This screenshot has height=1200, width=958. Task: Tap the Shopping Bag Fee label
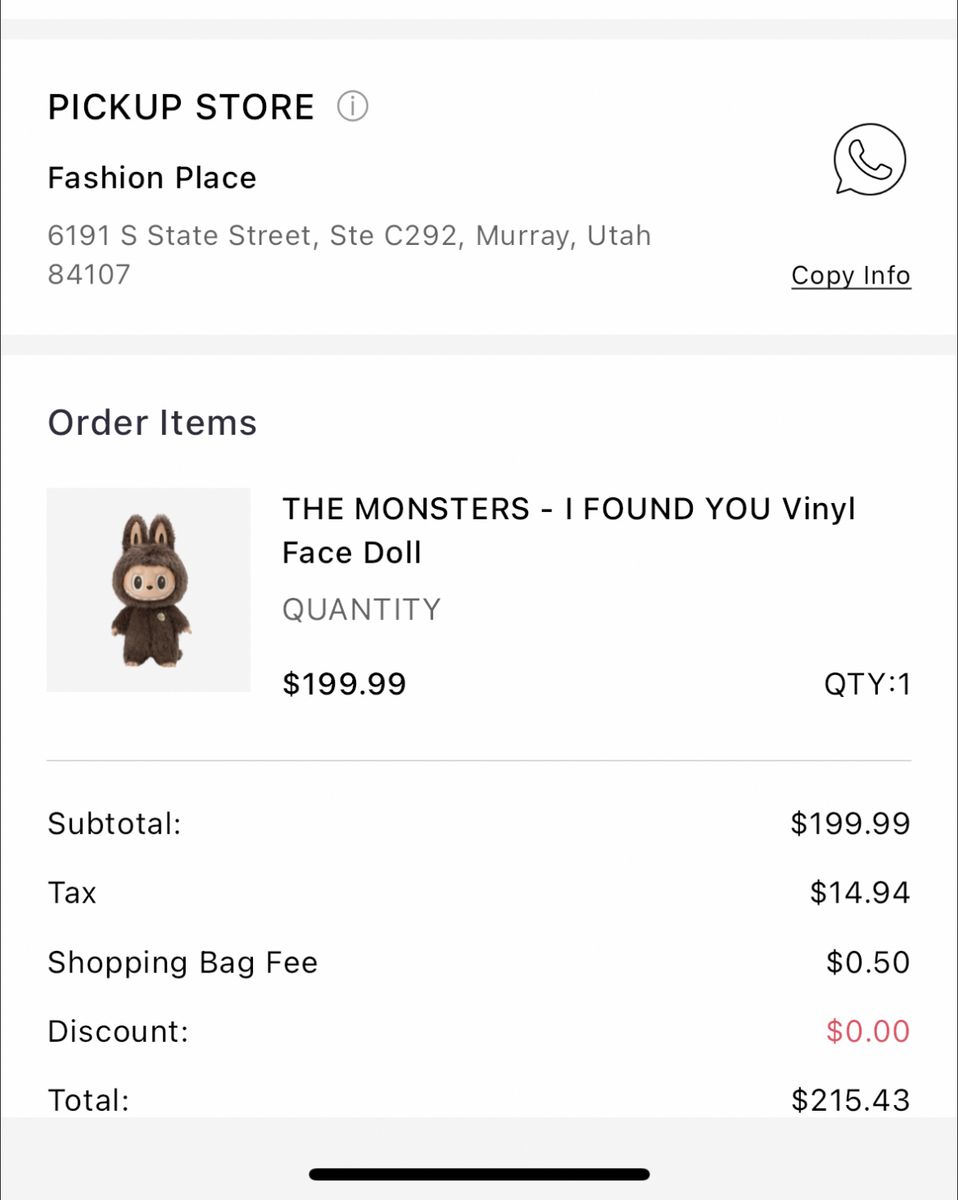coord(182,962)
